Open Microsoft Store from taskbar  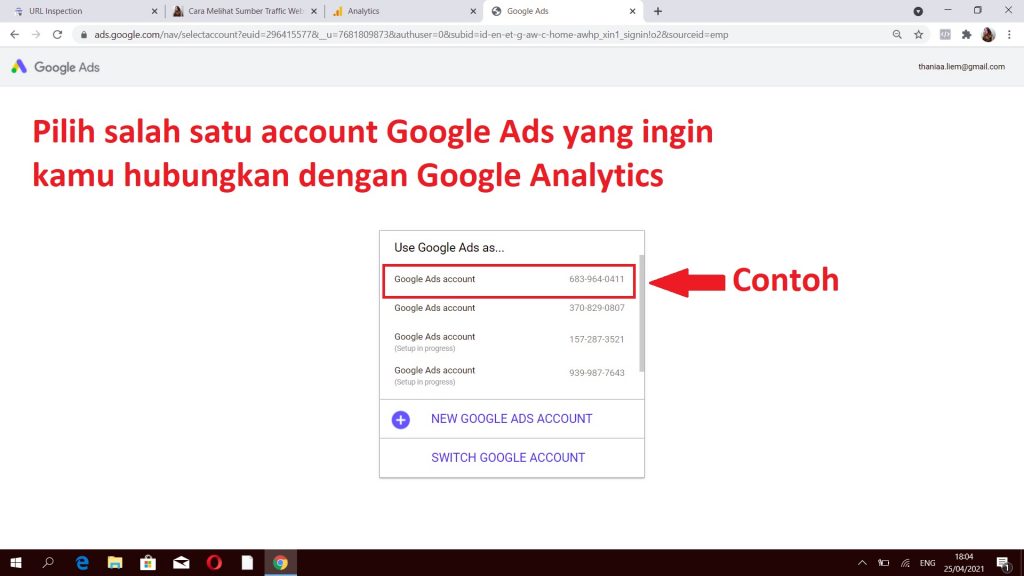pyautogui.click(x=148, y=562)
